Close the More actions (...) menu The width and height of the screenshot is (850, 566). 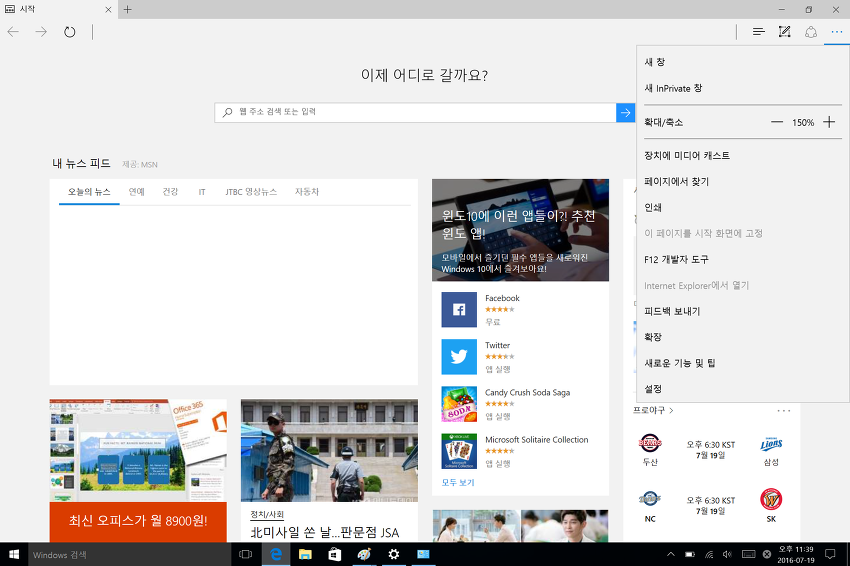pyautogui.click(x=836, y=32)
